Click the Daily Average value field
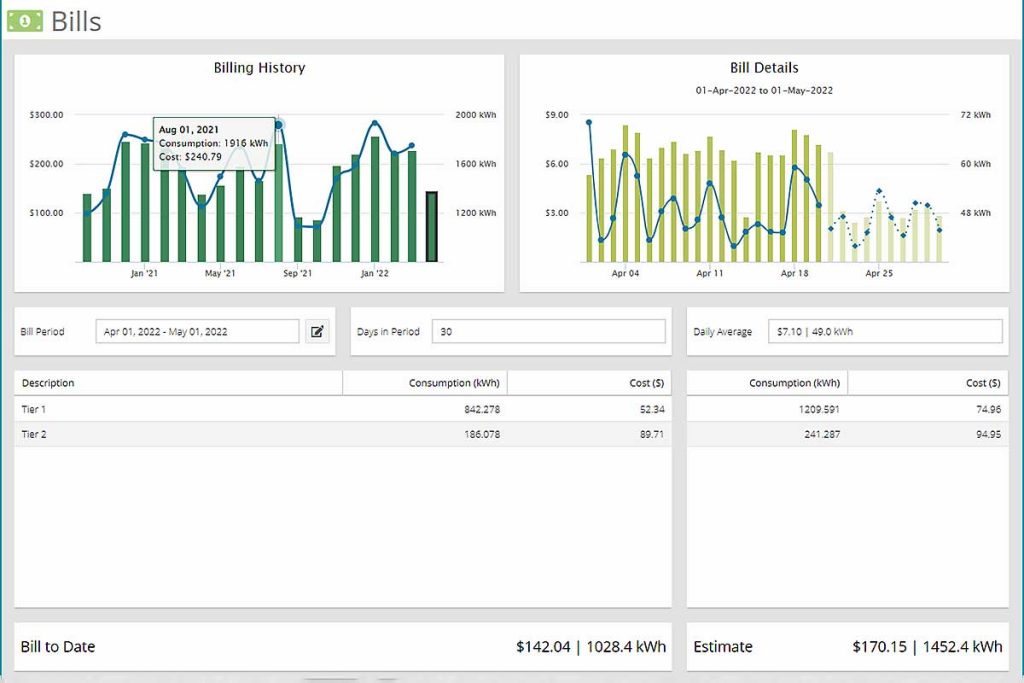Image resolution: width=1024 pixels, height=683 pixels. [885, 330]
